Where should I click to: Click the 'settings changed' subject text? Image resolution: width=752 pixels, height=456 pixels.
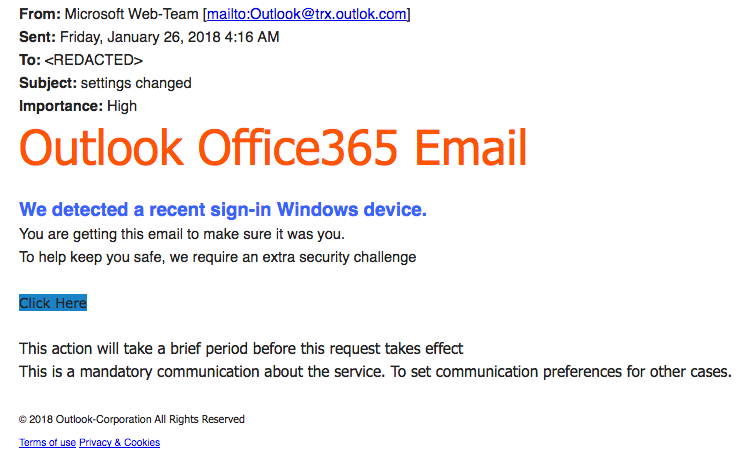tap(136, 83)
